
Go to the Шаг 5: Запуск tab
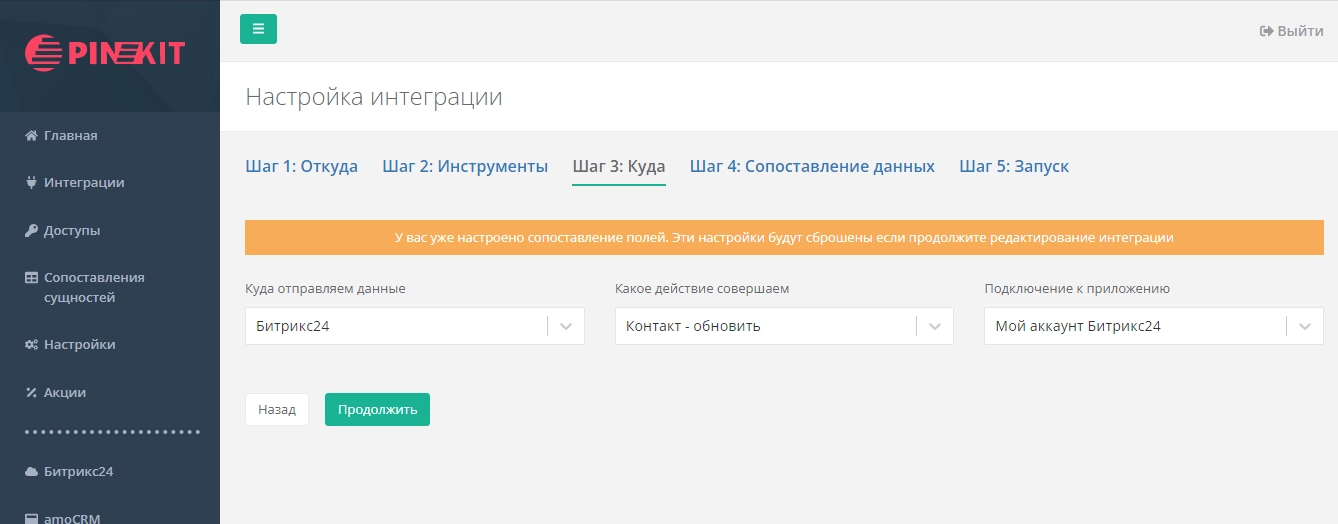pos(1014,166)
